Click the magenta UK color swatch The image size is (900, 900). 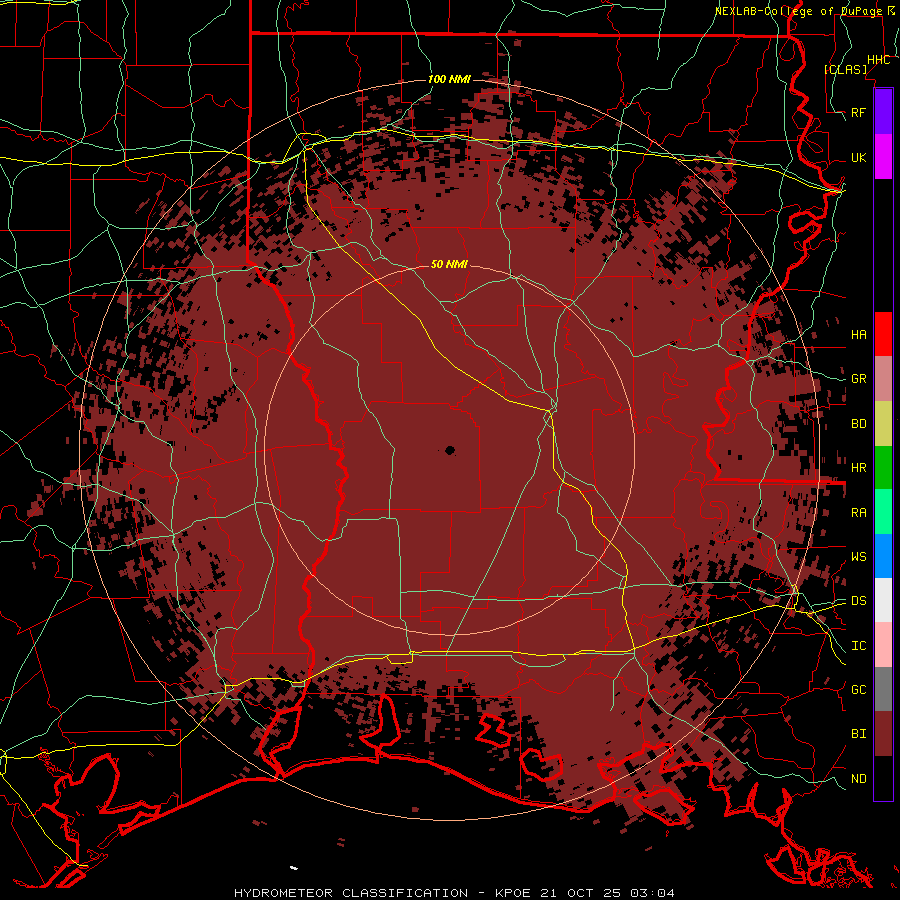coord(883,157)
